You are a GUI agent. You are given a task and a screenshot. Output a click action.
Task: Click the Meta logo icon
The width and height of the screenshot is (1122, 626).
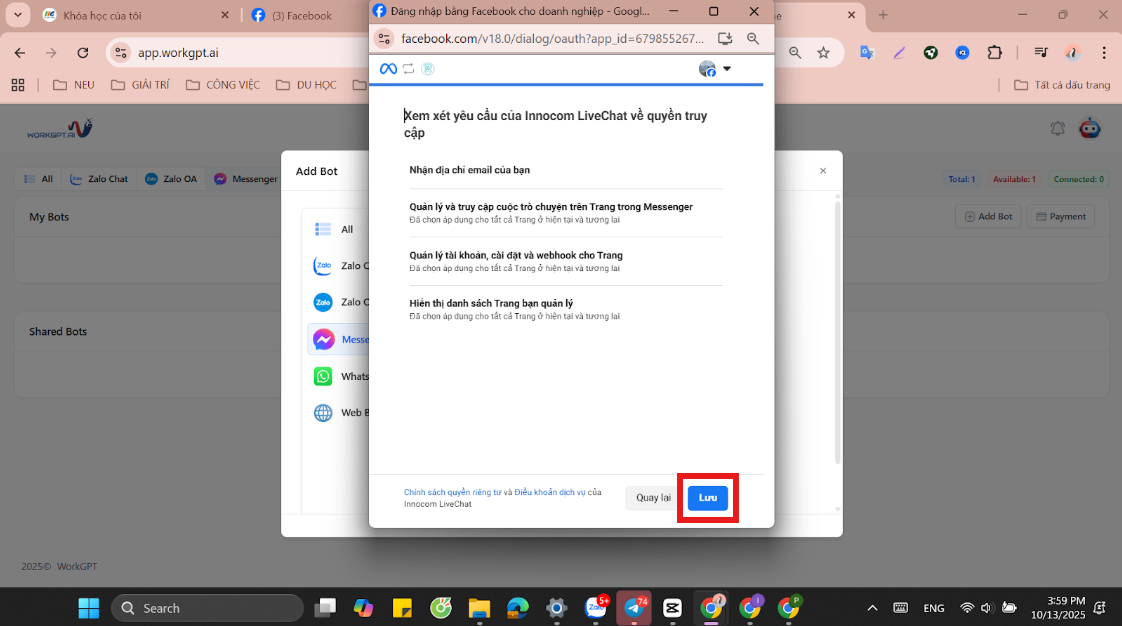pyautogui.click(x=388, y=69)
